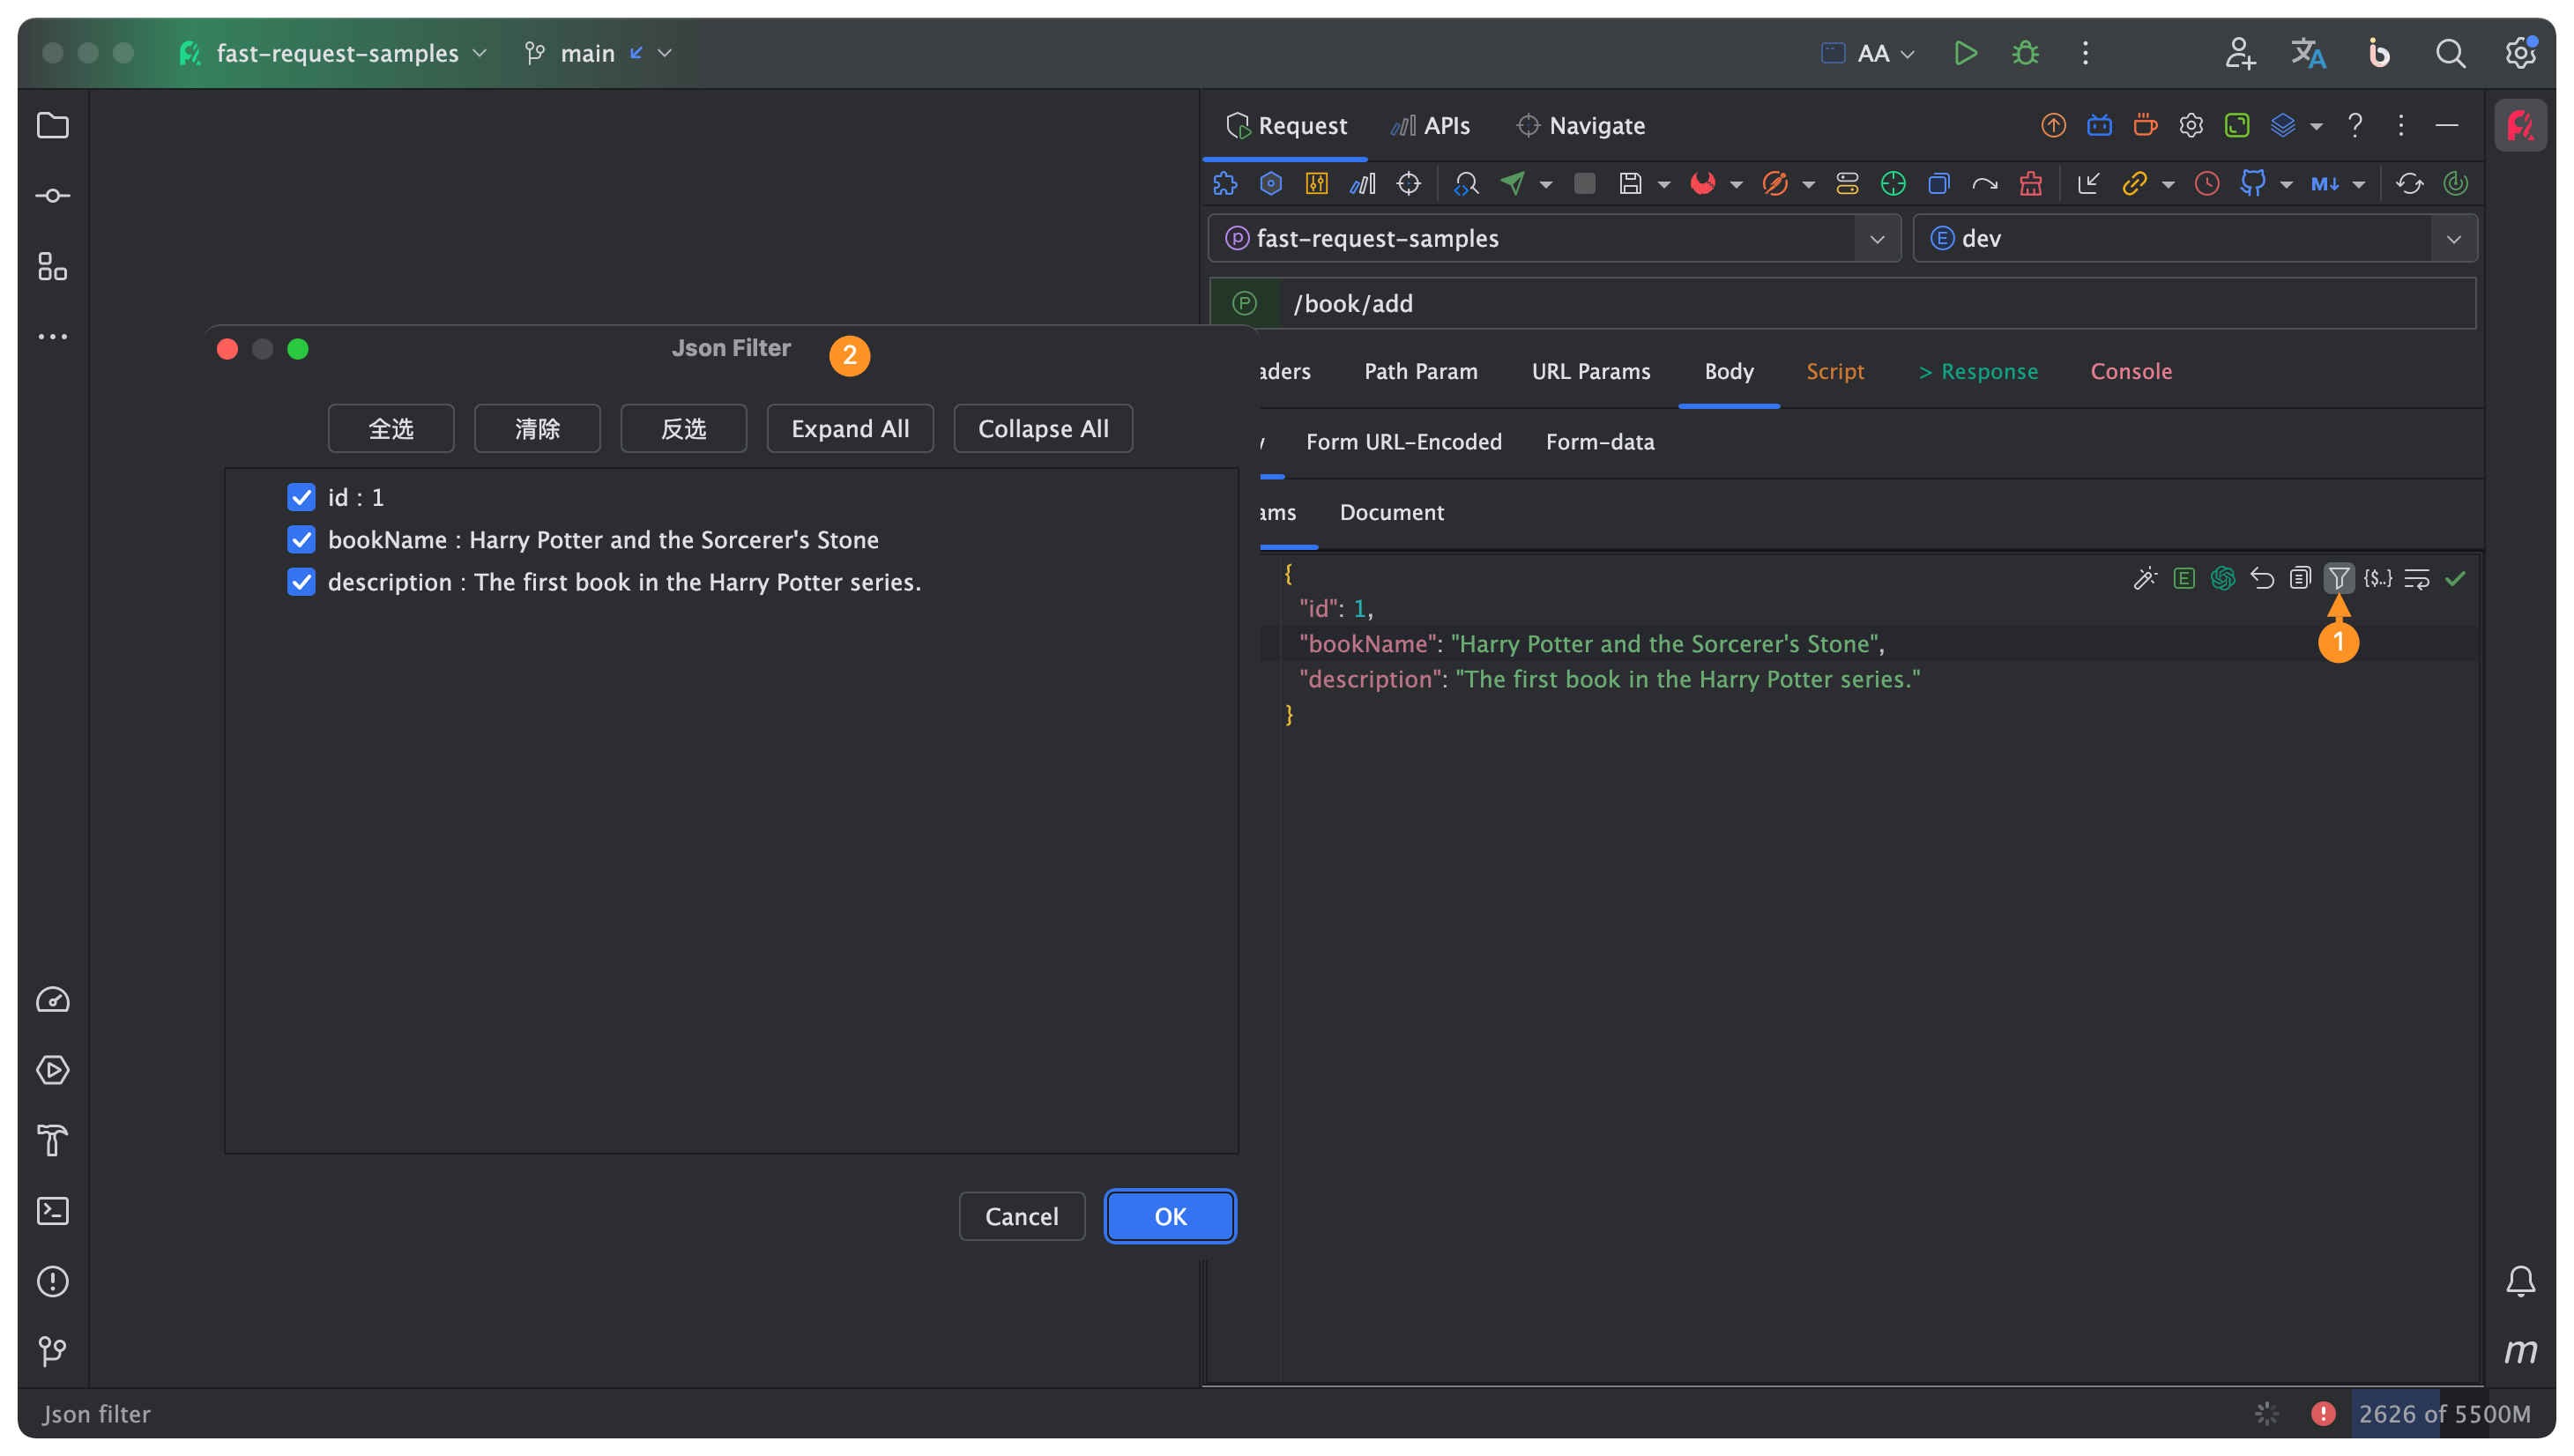Click the copy body icon in the editor toolbar
The image size is (2574, 1456).
(x=2301, y=578)
